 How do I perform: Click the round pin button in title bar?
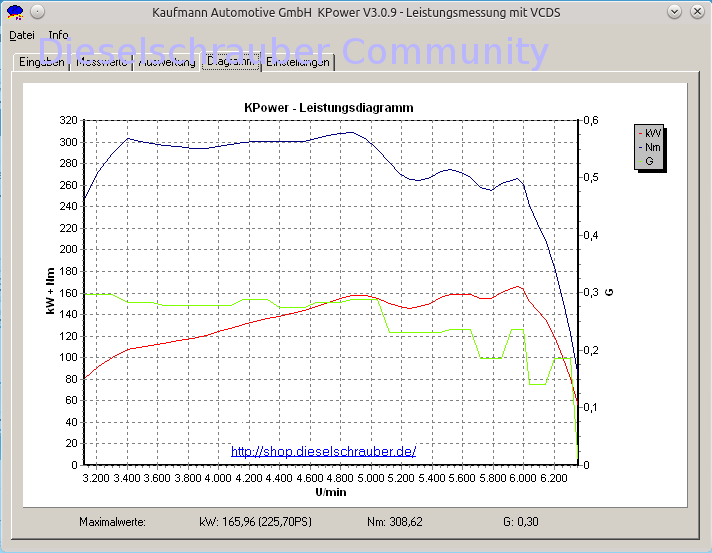pyautogui.click(x=38, y=12)
